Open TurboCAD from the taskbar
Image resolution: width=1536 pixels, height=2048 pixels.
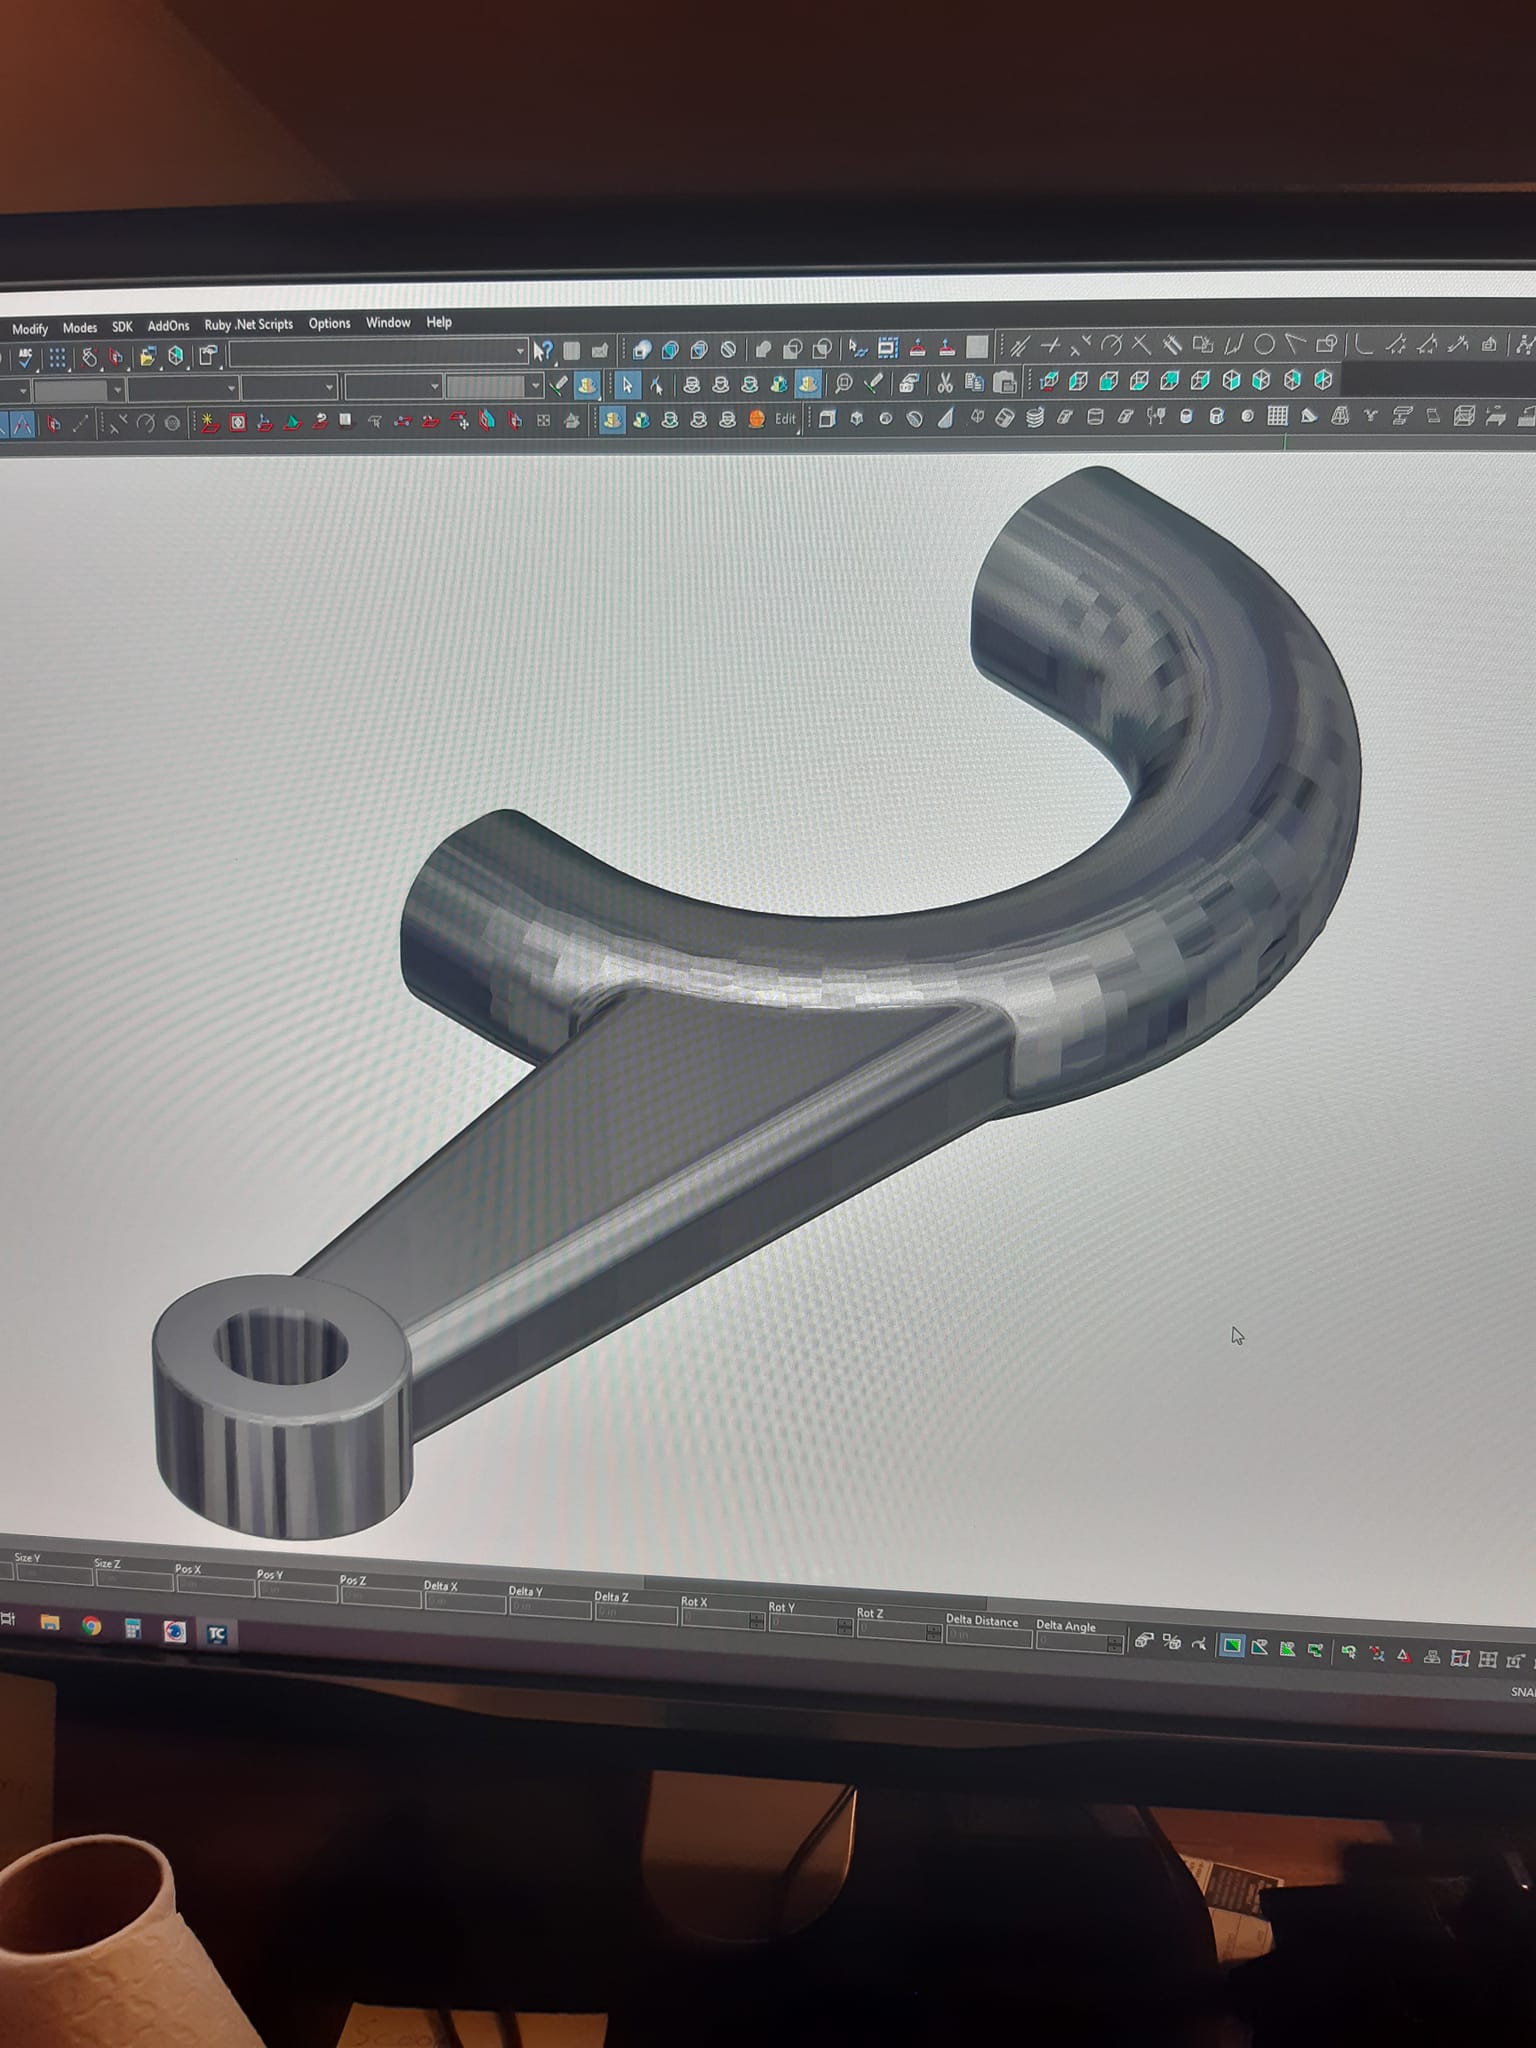(217, 1634)
